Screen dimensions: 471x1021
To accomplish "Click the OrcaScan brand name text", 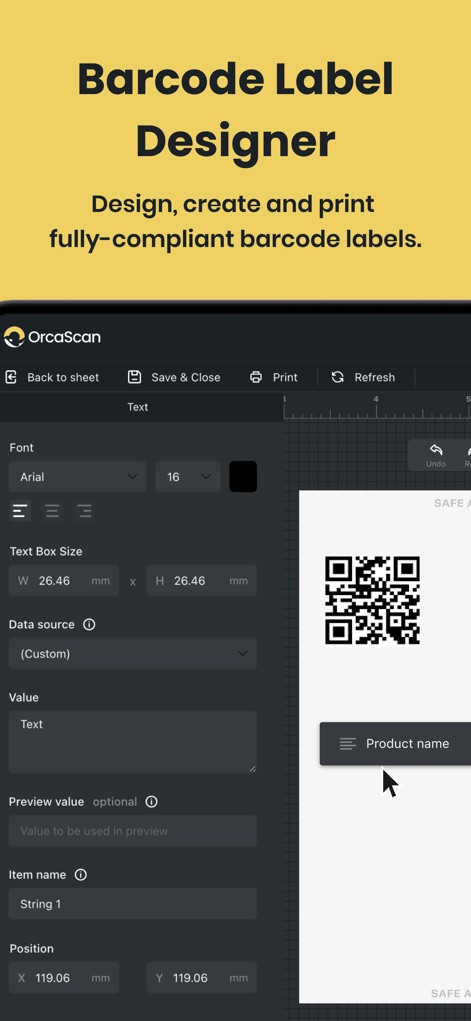I will (64, 337).
